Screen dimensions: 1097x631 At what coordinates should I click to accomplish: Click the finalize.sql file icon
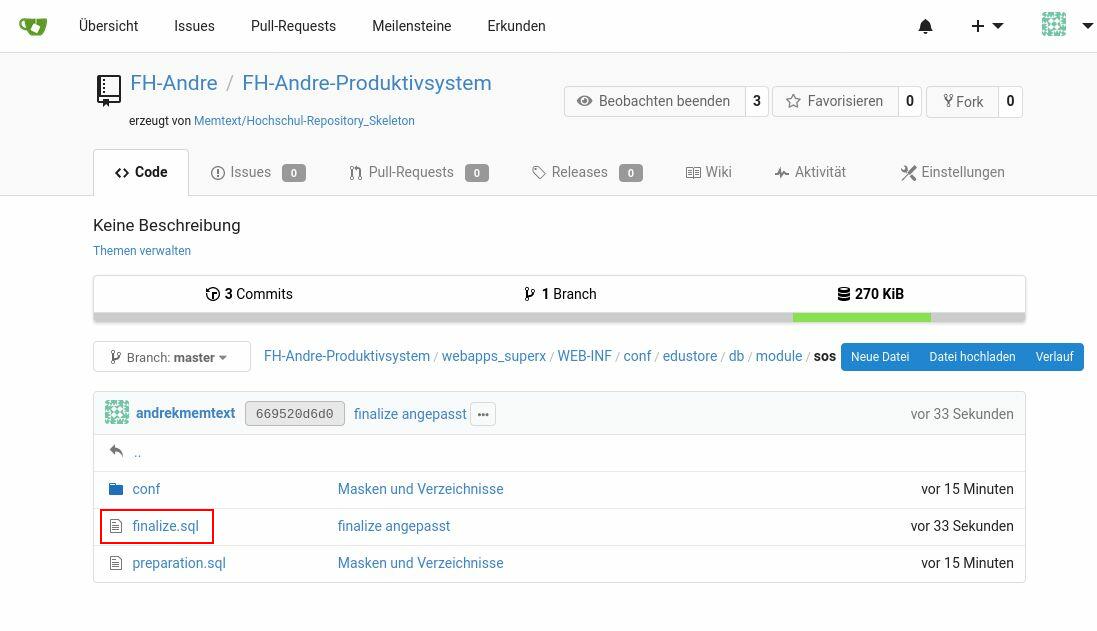116,526
